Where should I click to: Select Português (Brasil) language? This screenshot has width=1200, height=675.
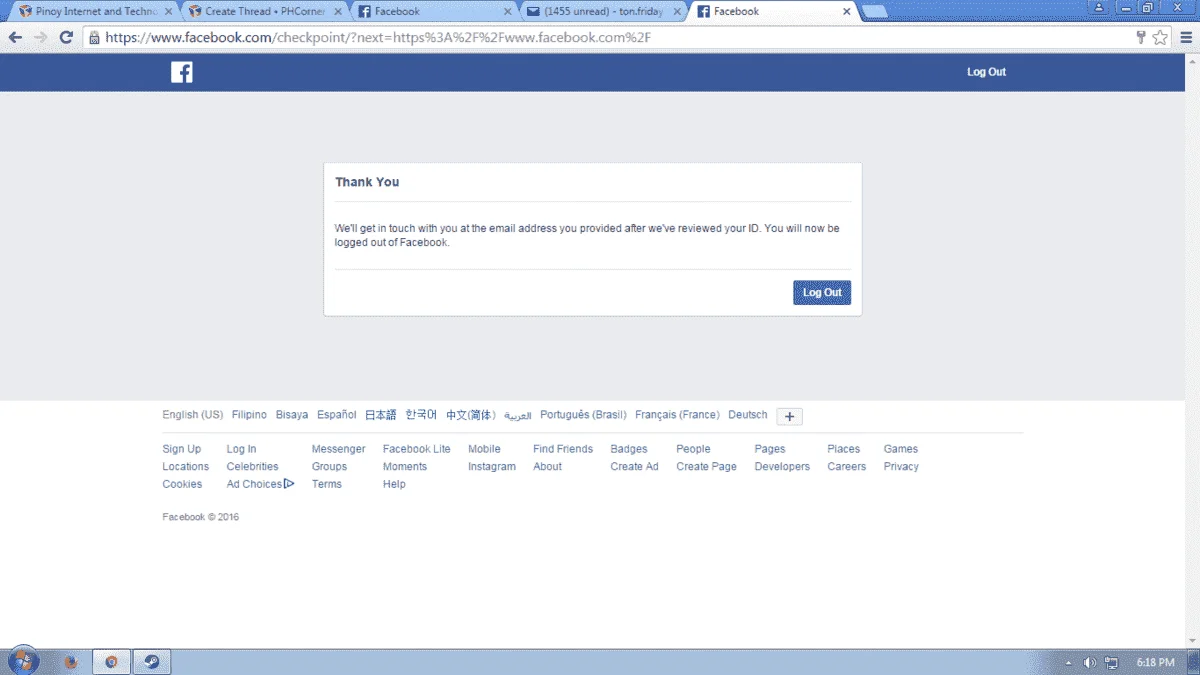583,415
